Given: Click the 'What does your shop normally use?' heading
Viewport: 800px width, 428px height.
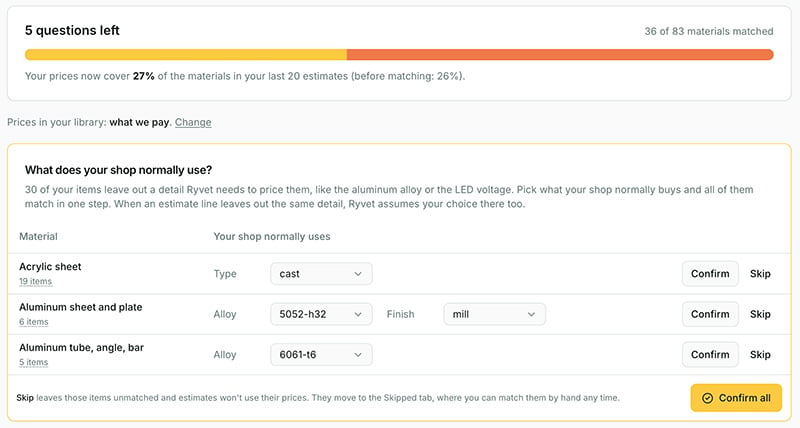Looking at the screenshot, I should click(x=118, y=170).
